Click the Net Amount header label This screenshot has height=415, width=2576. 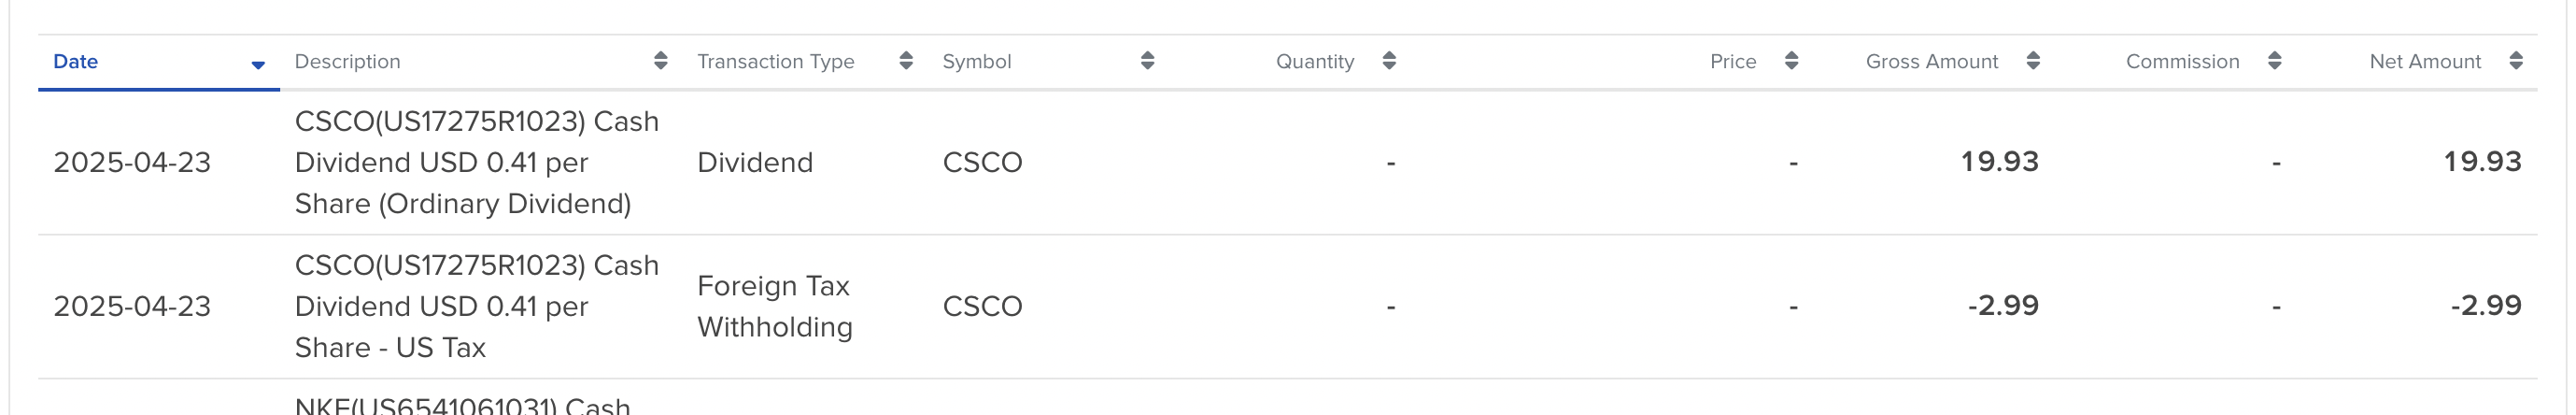[2425, 62]
